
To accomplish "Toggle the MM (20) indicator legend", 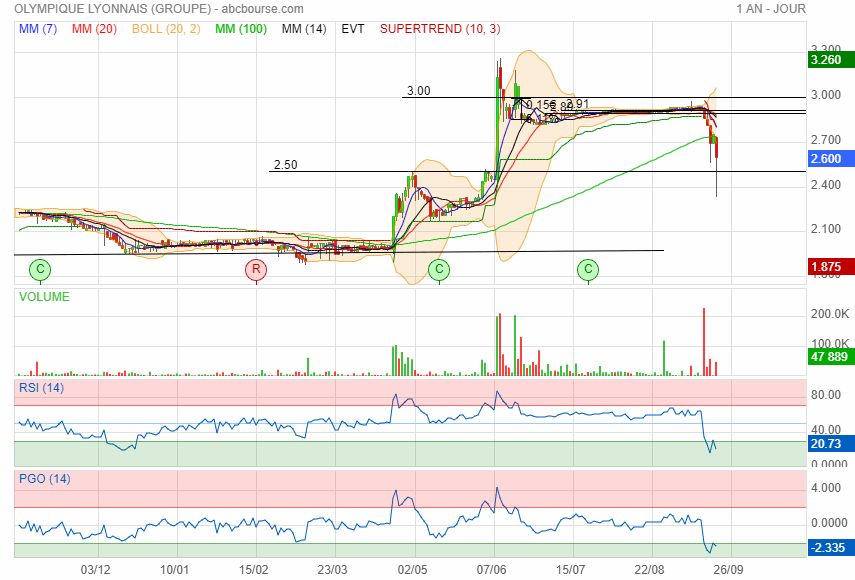I will tap(94, 29).
